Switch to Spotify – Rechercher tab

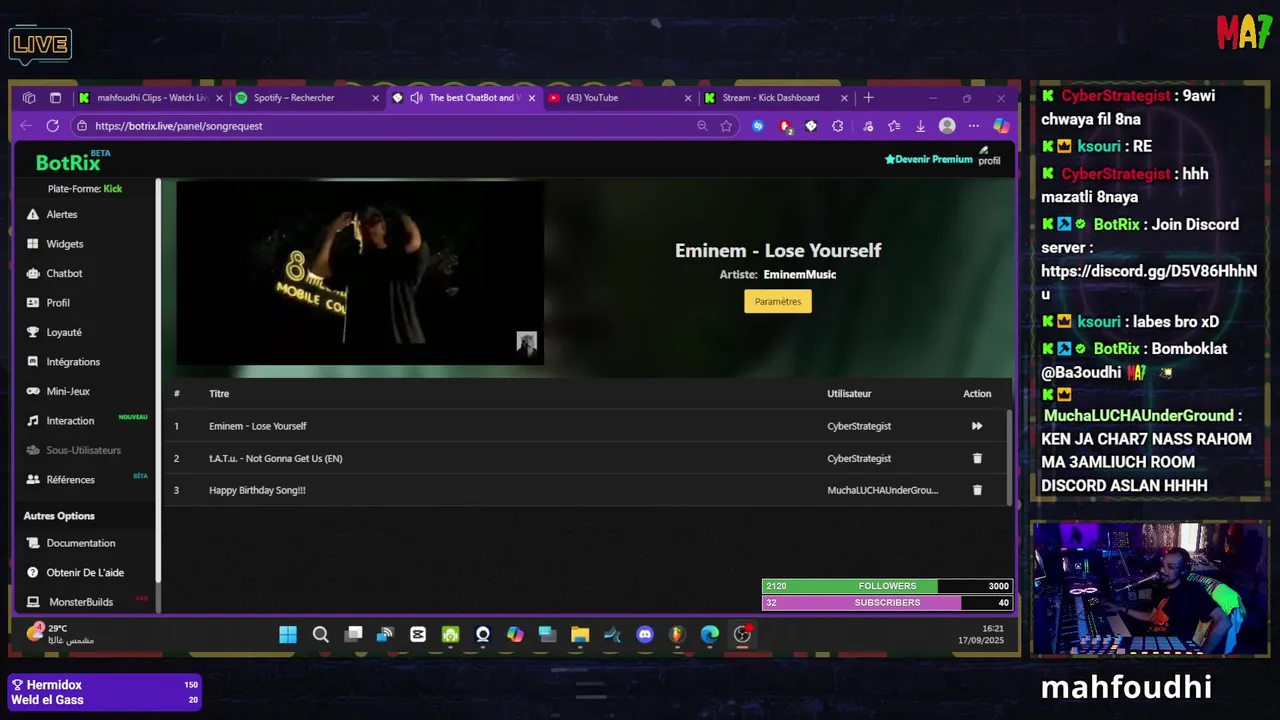point(306,98)
